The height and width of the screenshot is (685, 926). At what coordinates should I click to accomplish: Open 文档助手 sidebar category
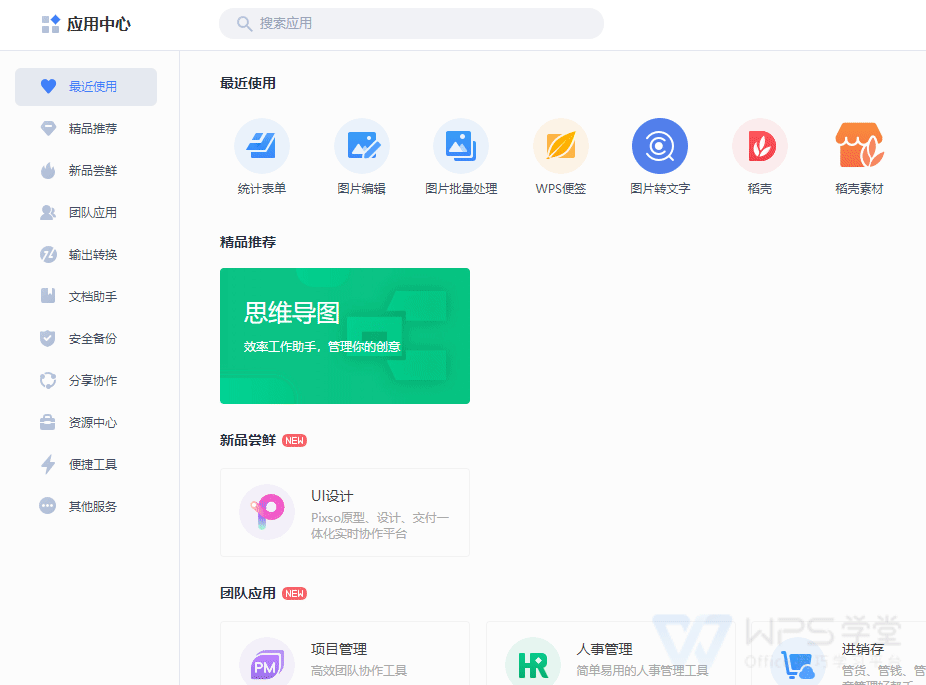click(x=86, y=296)
